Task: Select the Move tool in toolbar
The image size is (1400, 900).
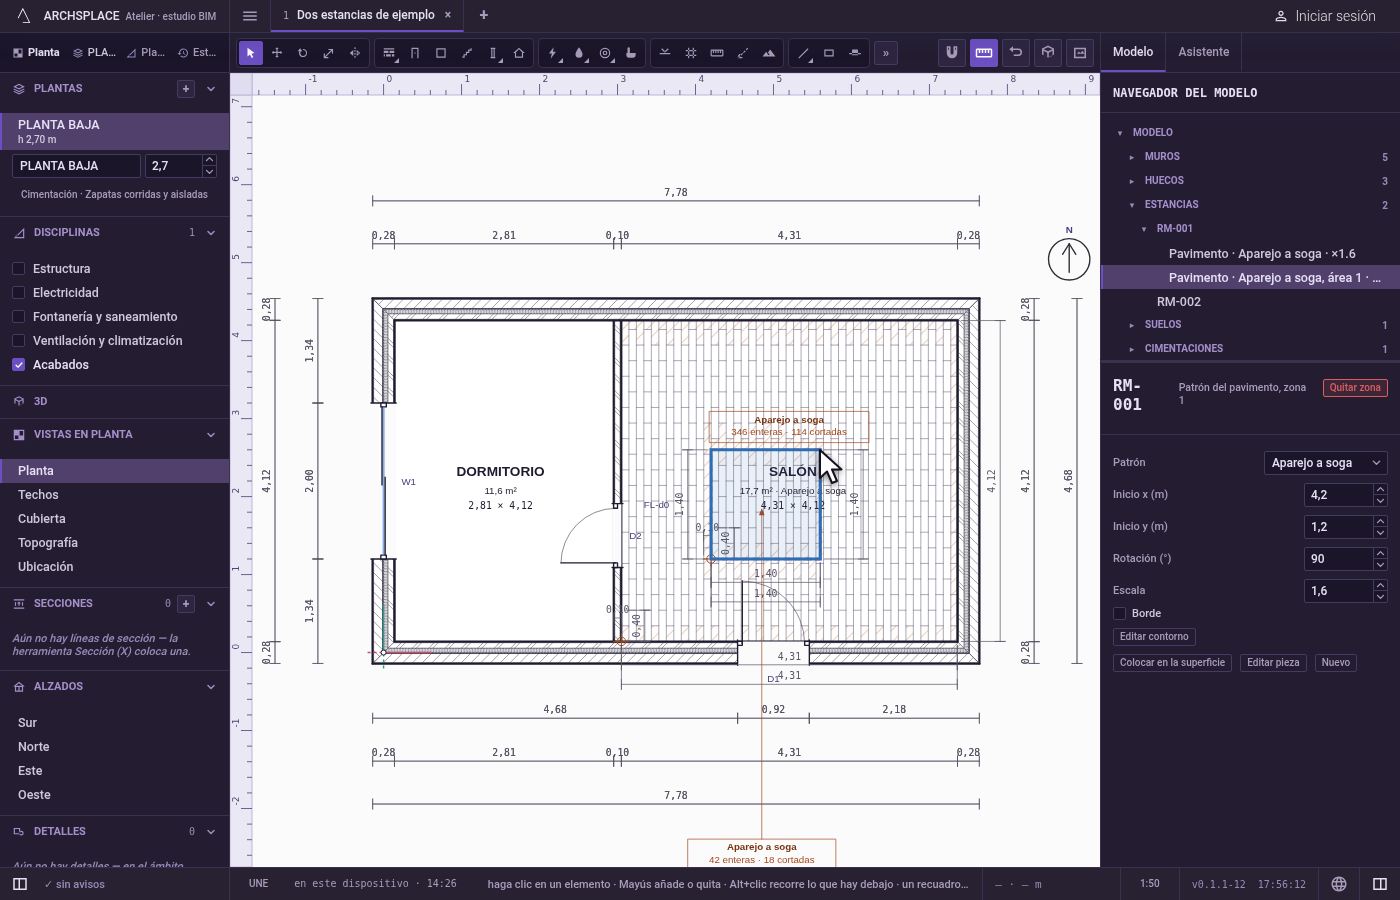Action: point(277,53)
